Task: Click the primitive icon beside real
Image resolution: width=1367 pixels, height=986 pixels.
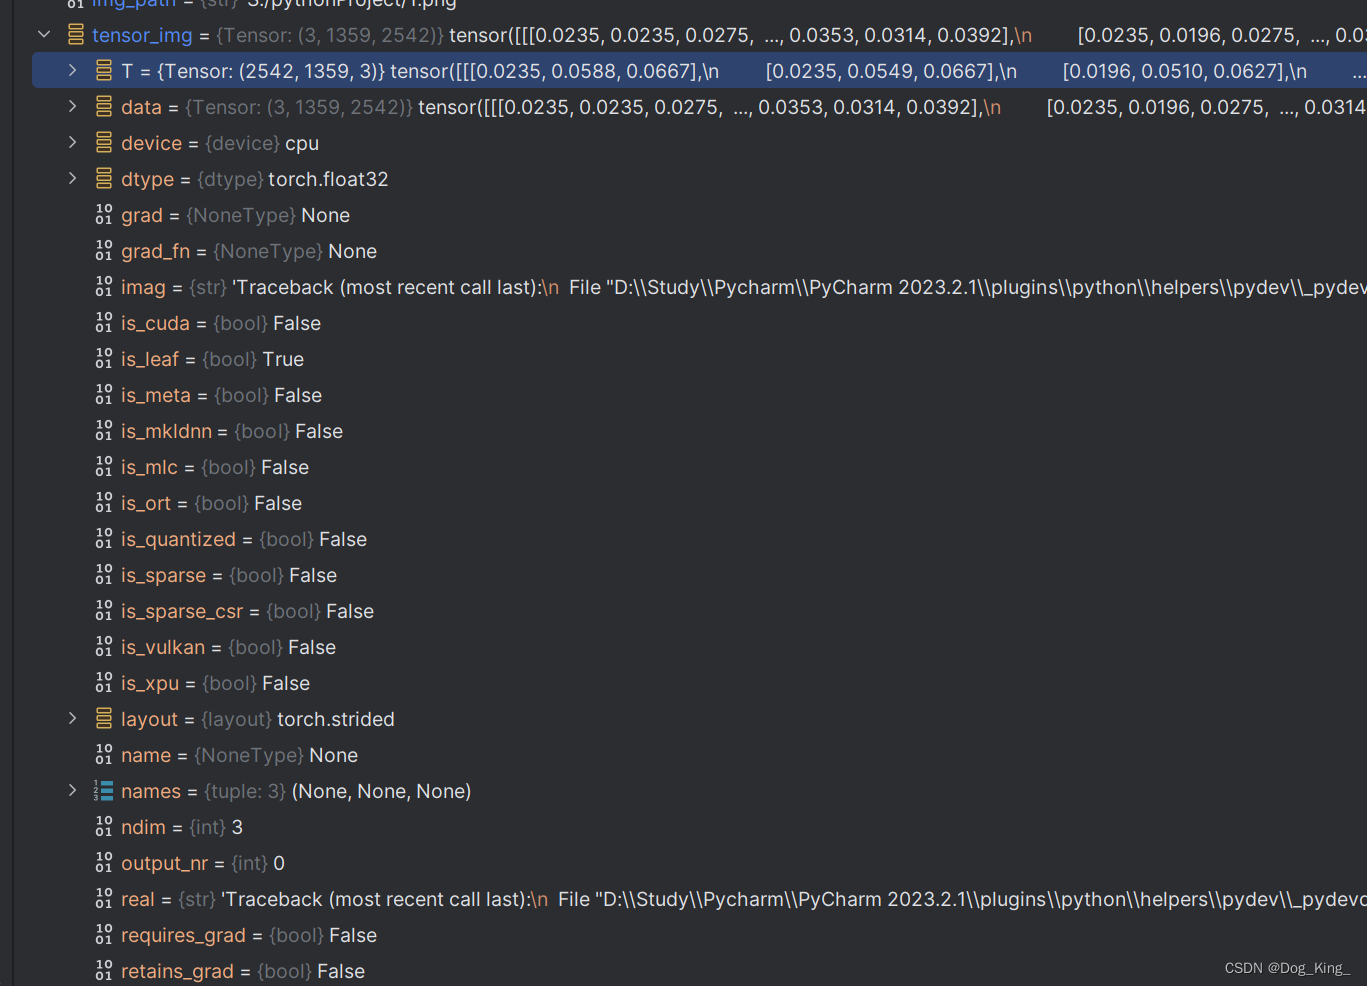Action: click(104, 899)
